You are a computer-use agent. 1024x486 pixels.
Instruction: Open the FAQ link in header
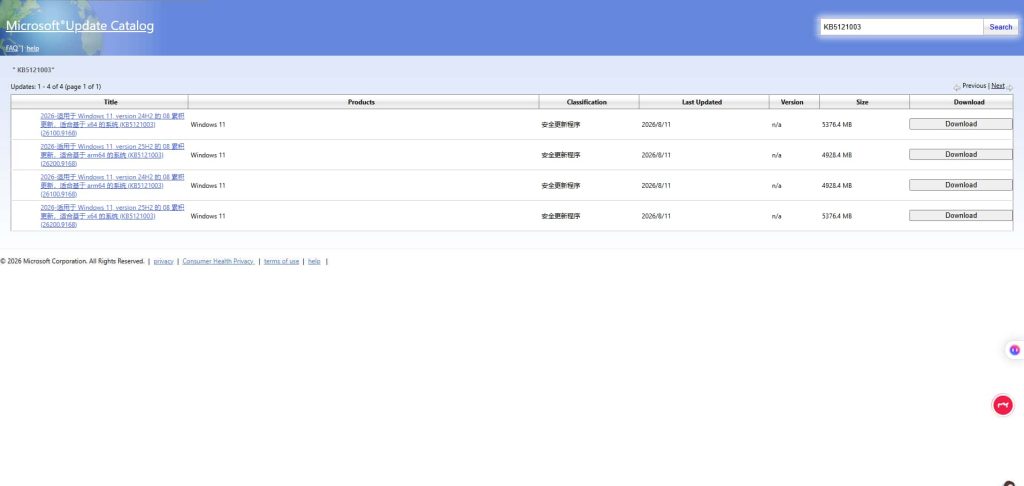tap(12, 48)
